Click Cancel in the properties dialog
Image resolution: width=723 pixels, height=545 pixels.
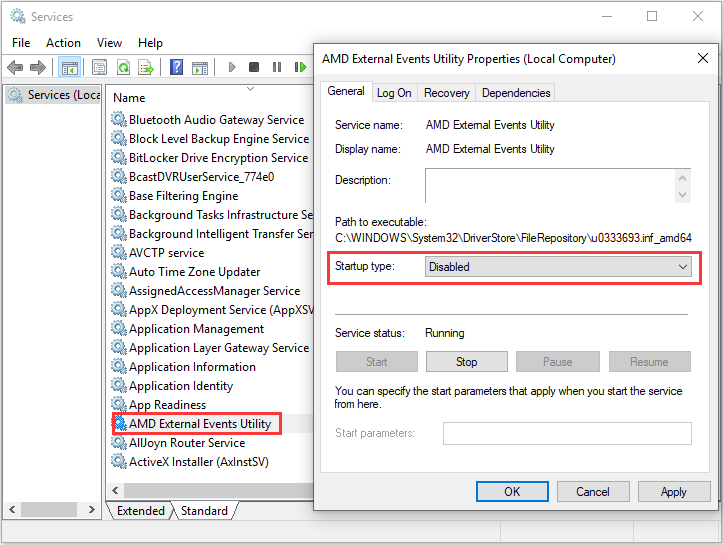click(593, 492)
